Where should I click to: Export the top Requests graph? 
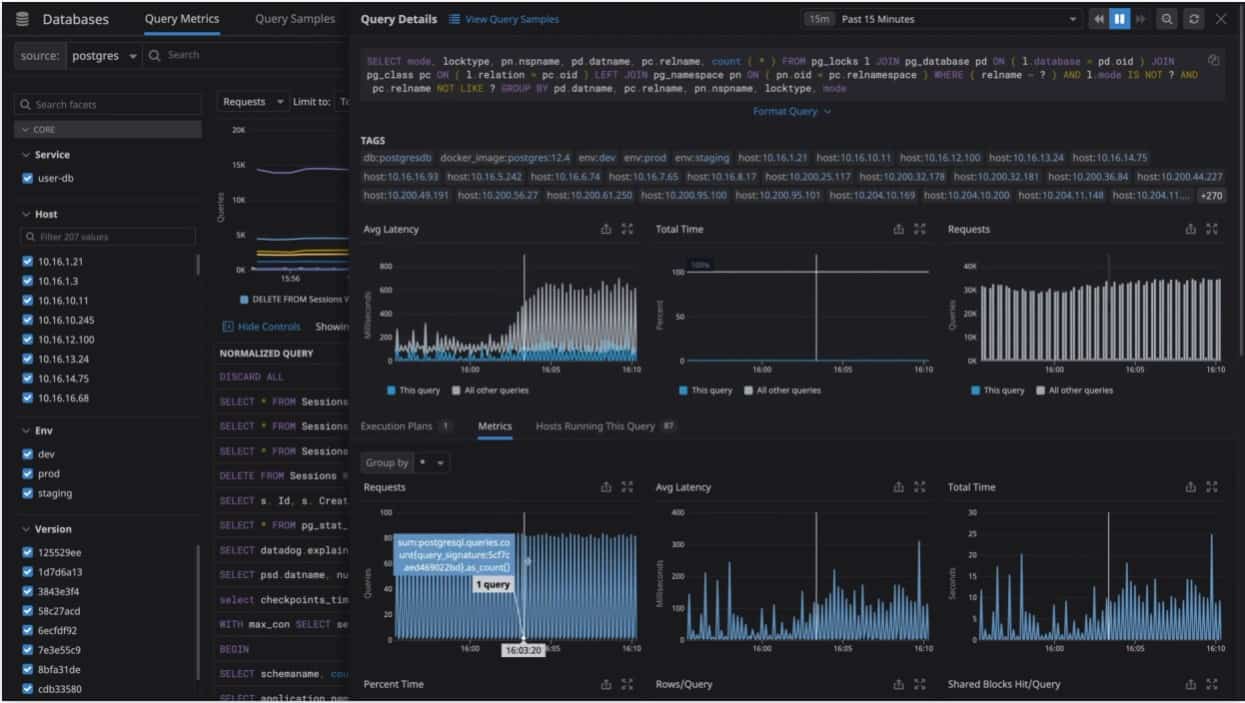pos(1191,229)
